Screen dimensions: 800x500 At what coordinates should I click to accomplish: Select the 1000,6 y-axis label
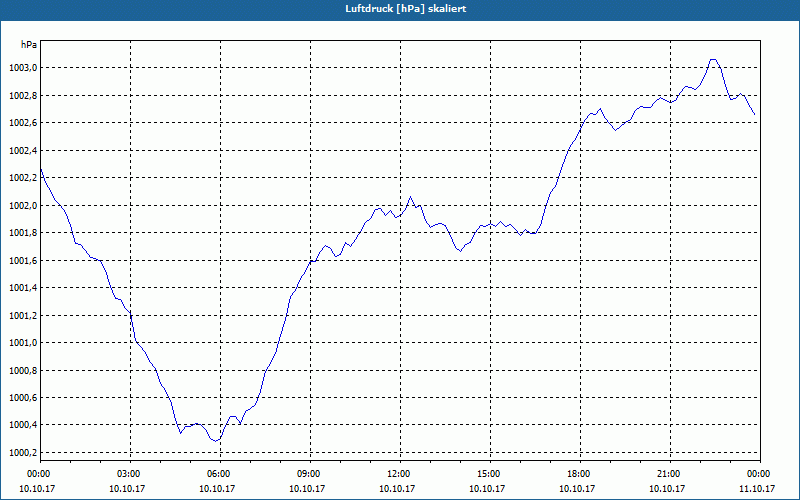coord(22,398)
